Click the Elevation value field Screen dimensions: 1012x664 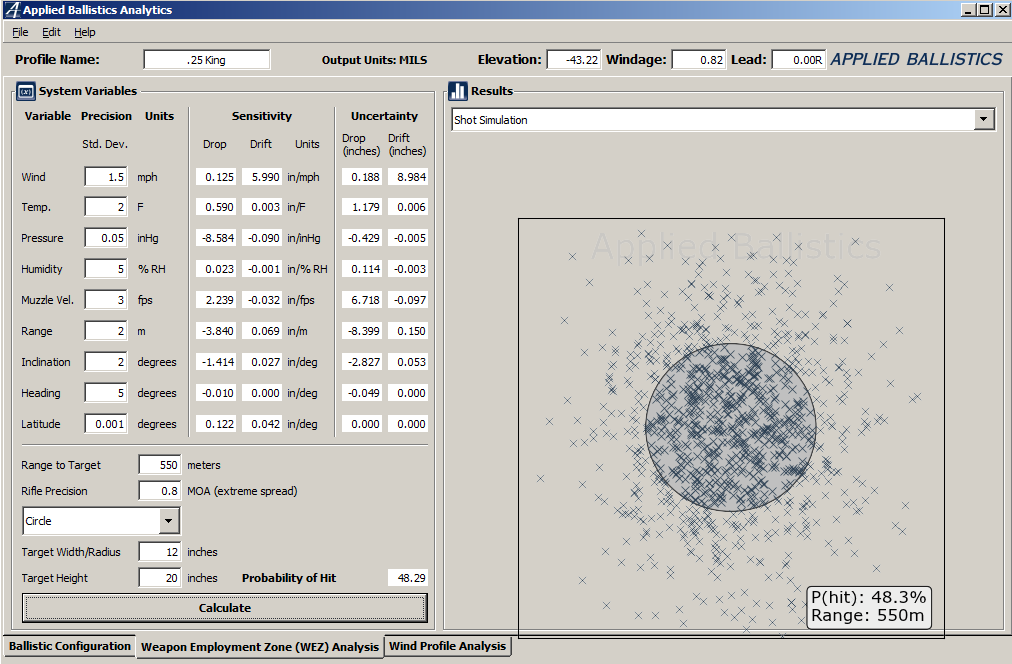[574, 60]
